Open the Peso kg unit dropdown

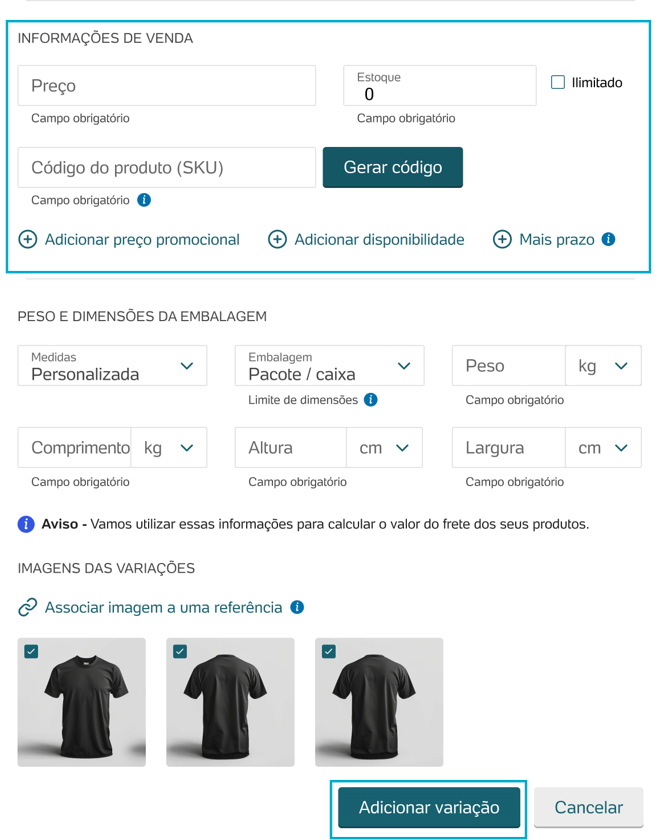pyautogui.click(x=603, y=366)
